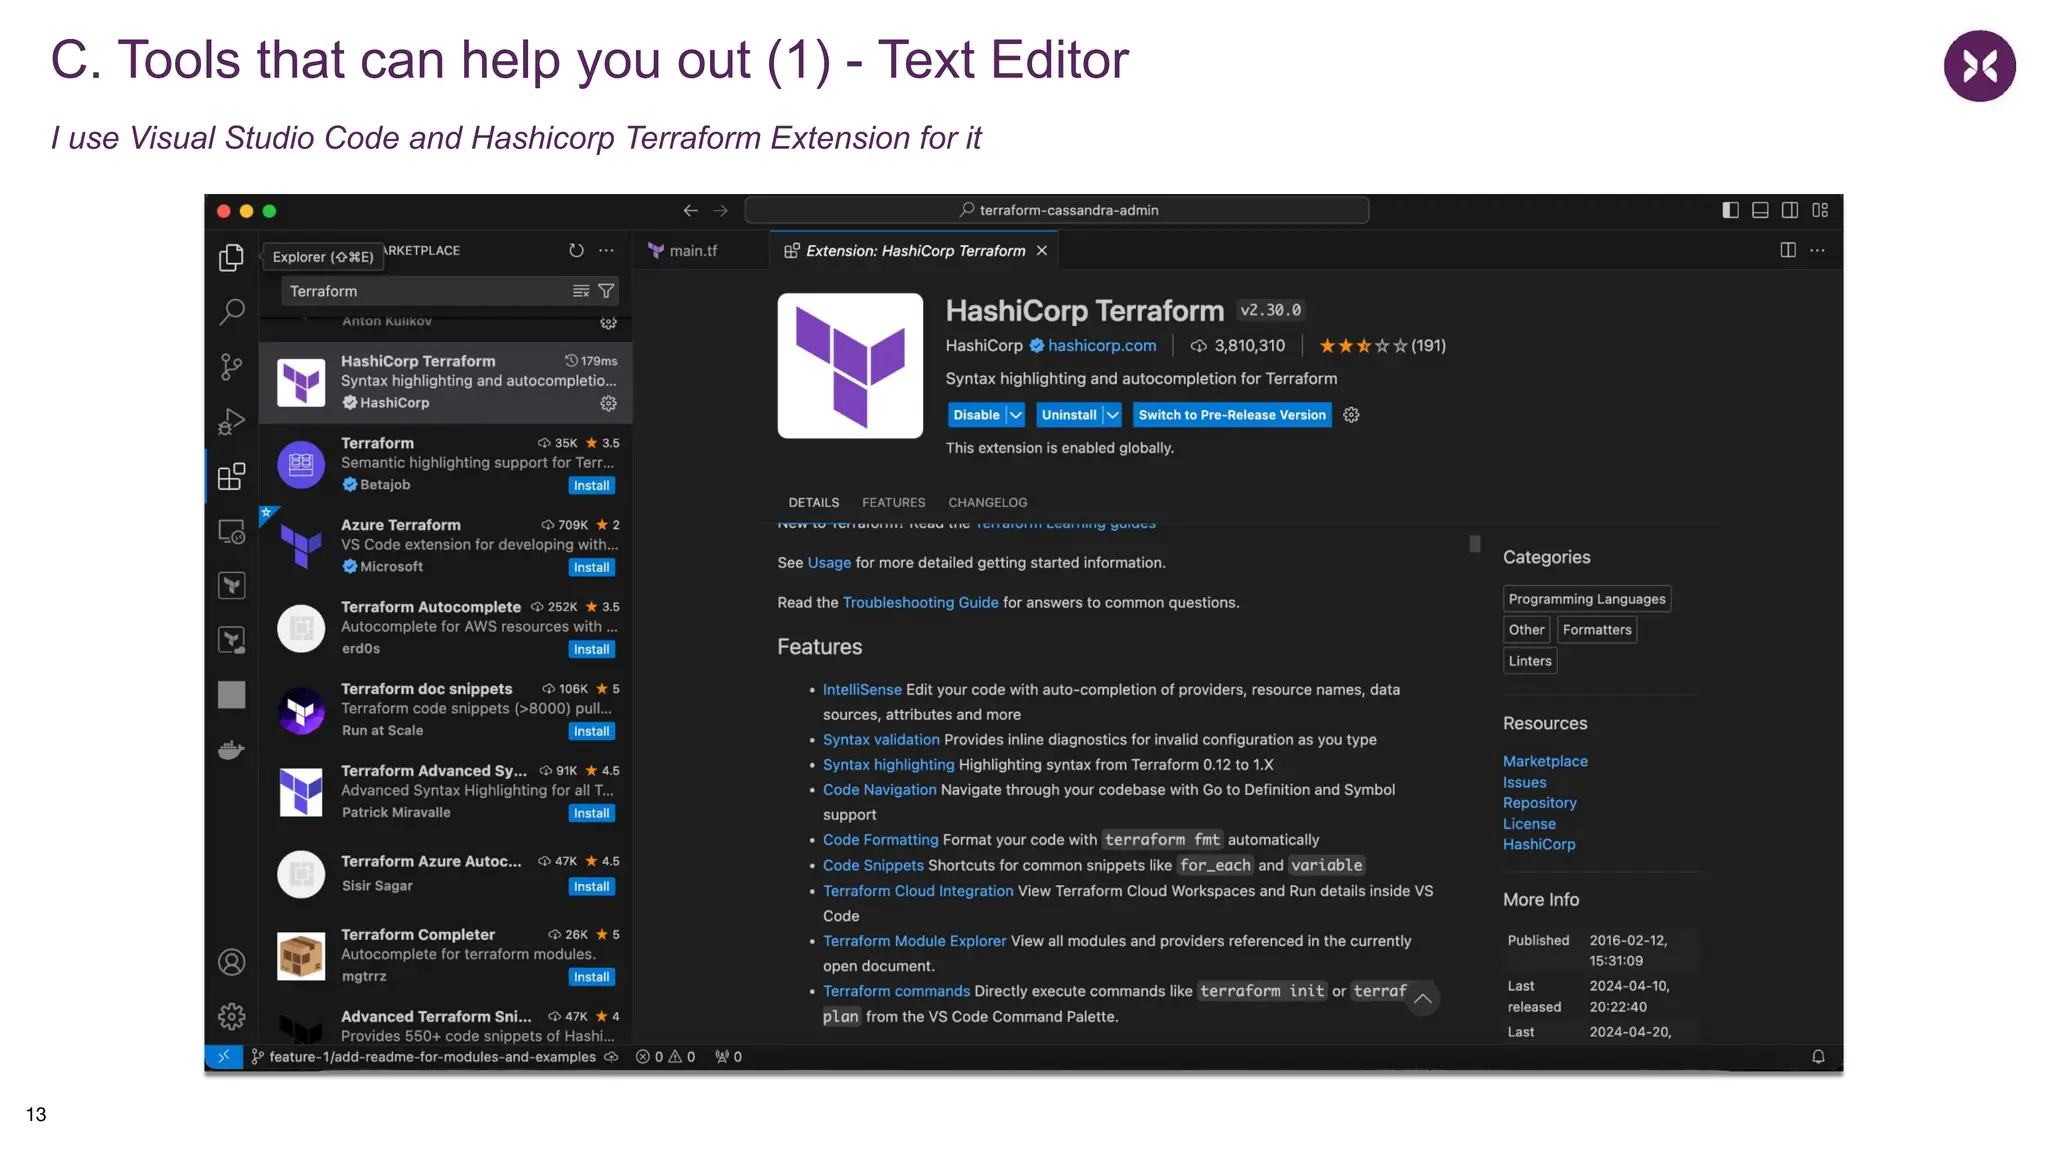Screen dimensions: 2048x1152
Task: Open the Accounts icon
Action: point(231,962)
